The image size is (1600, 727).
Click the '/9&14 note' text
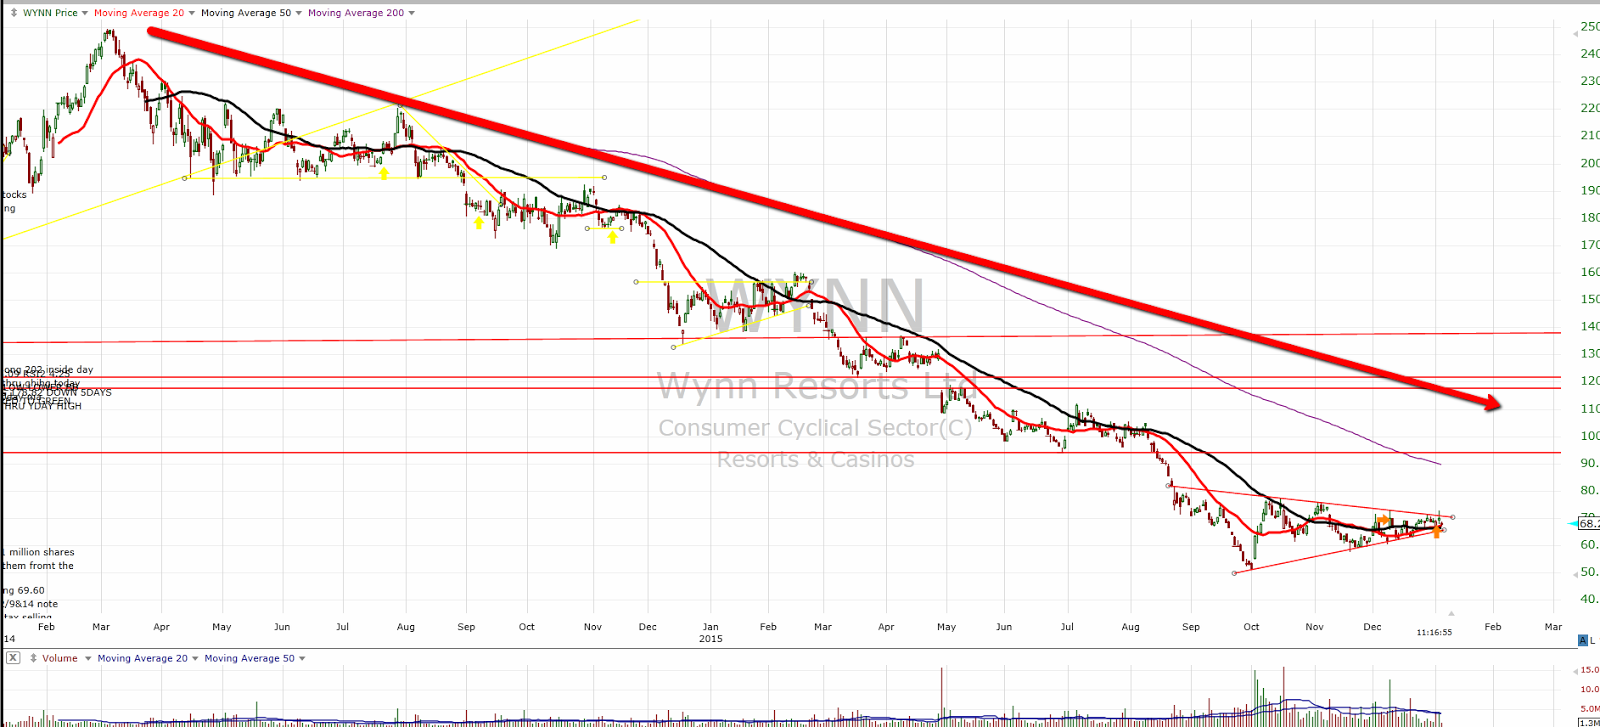click(x=30, y=604)
